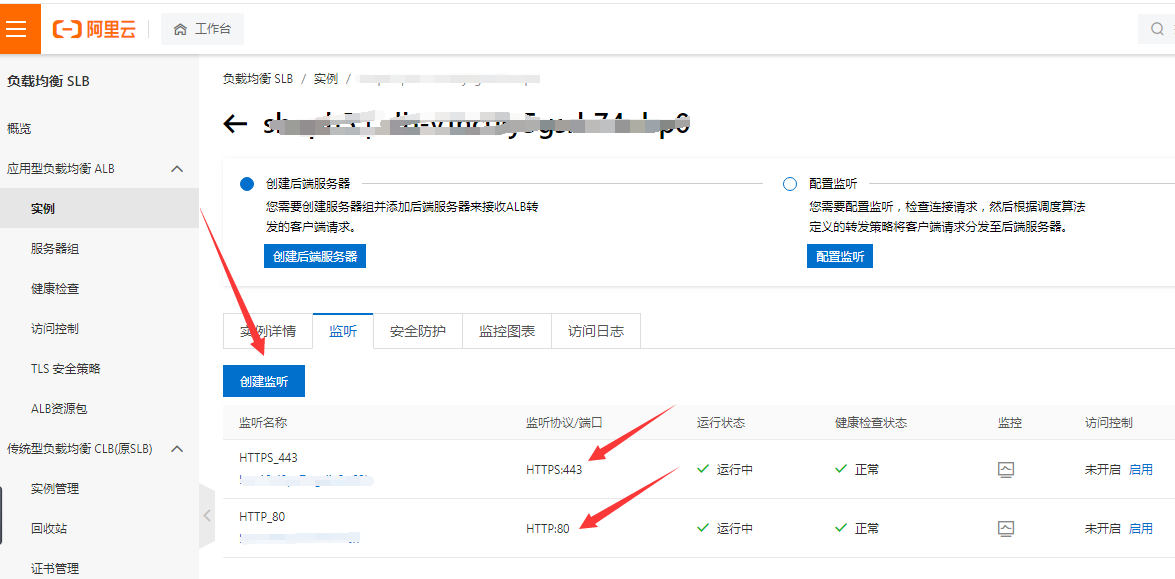Viewport: 1175px width, 579px height.
Task: Open 服务器组 in the sidebar
Action: click(x=55, y=249)
